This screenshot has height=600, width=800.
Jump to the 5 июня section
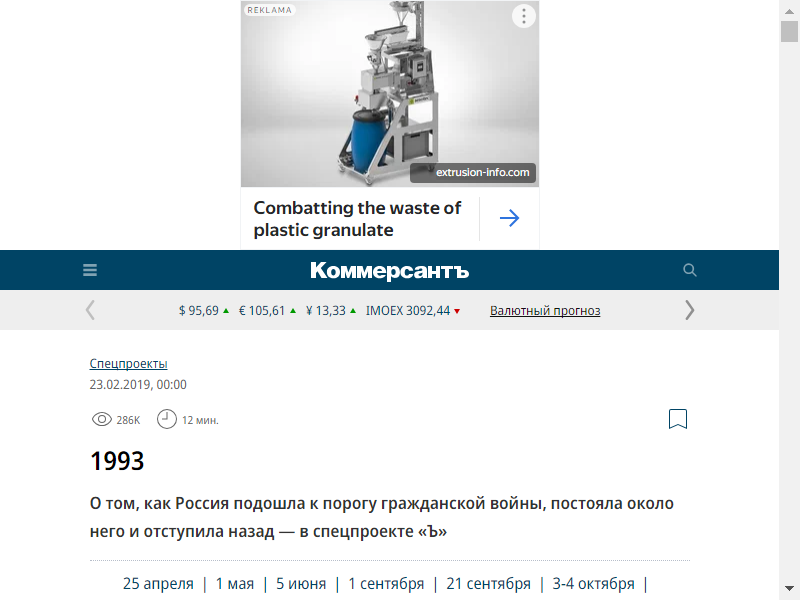click(301, 584)
